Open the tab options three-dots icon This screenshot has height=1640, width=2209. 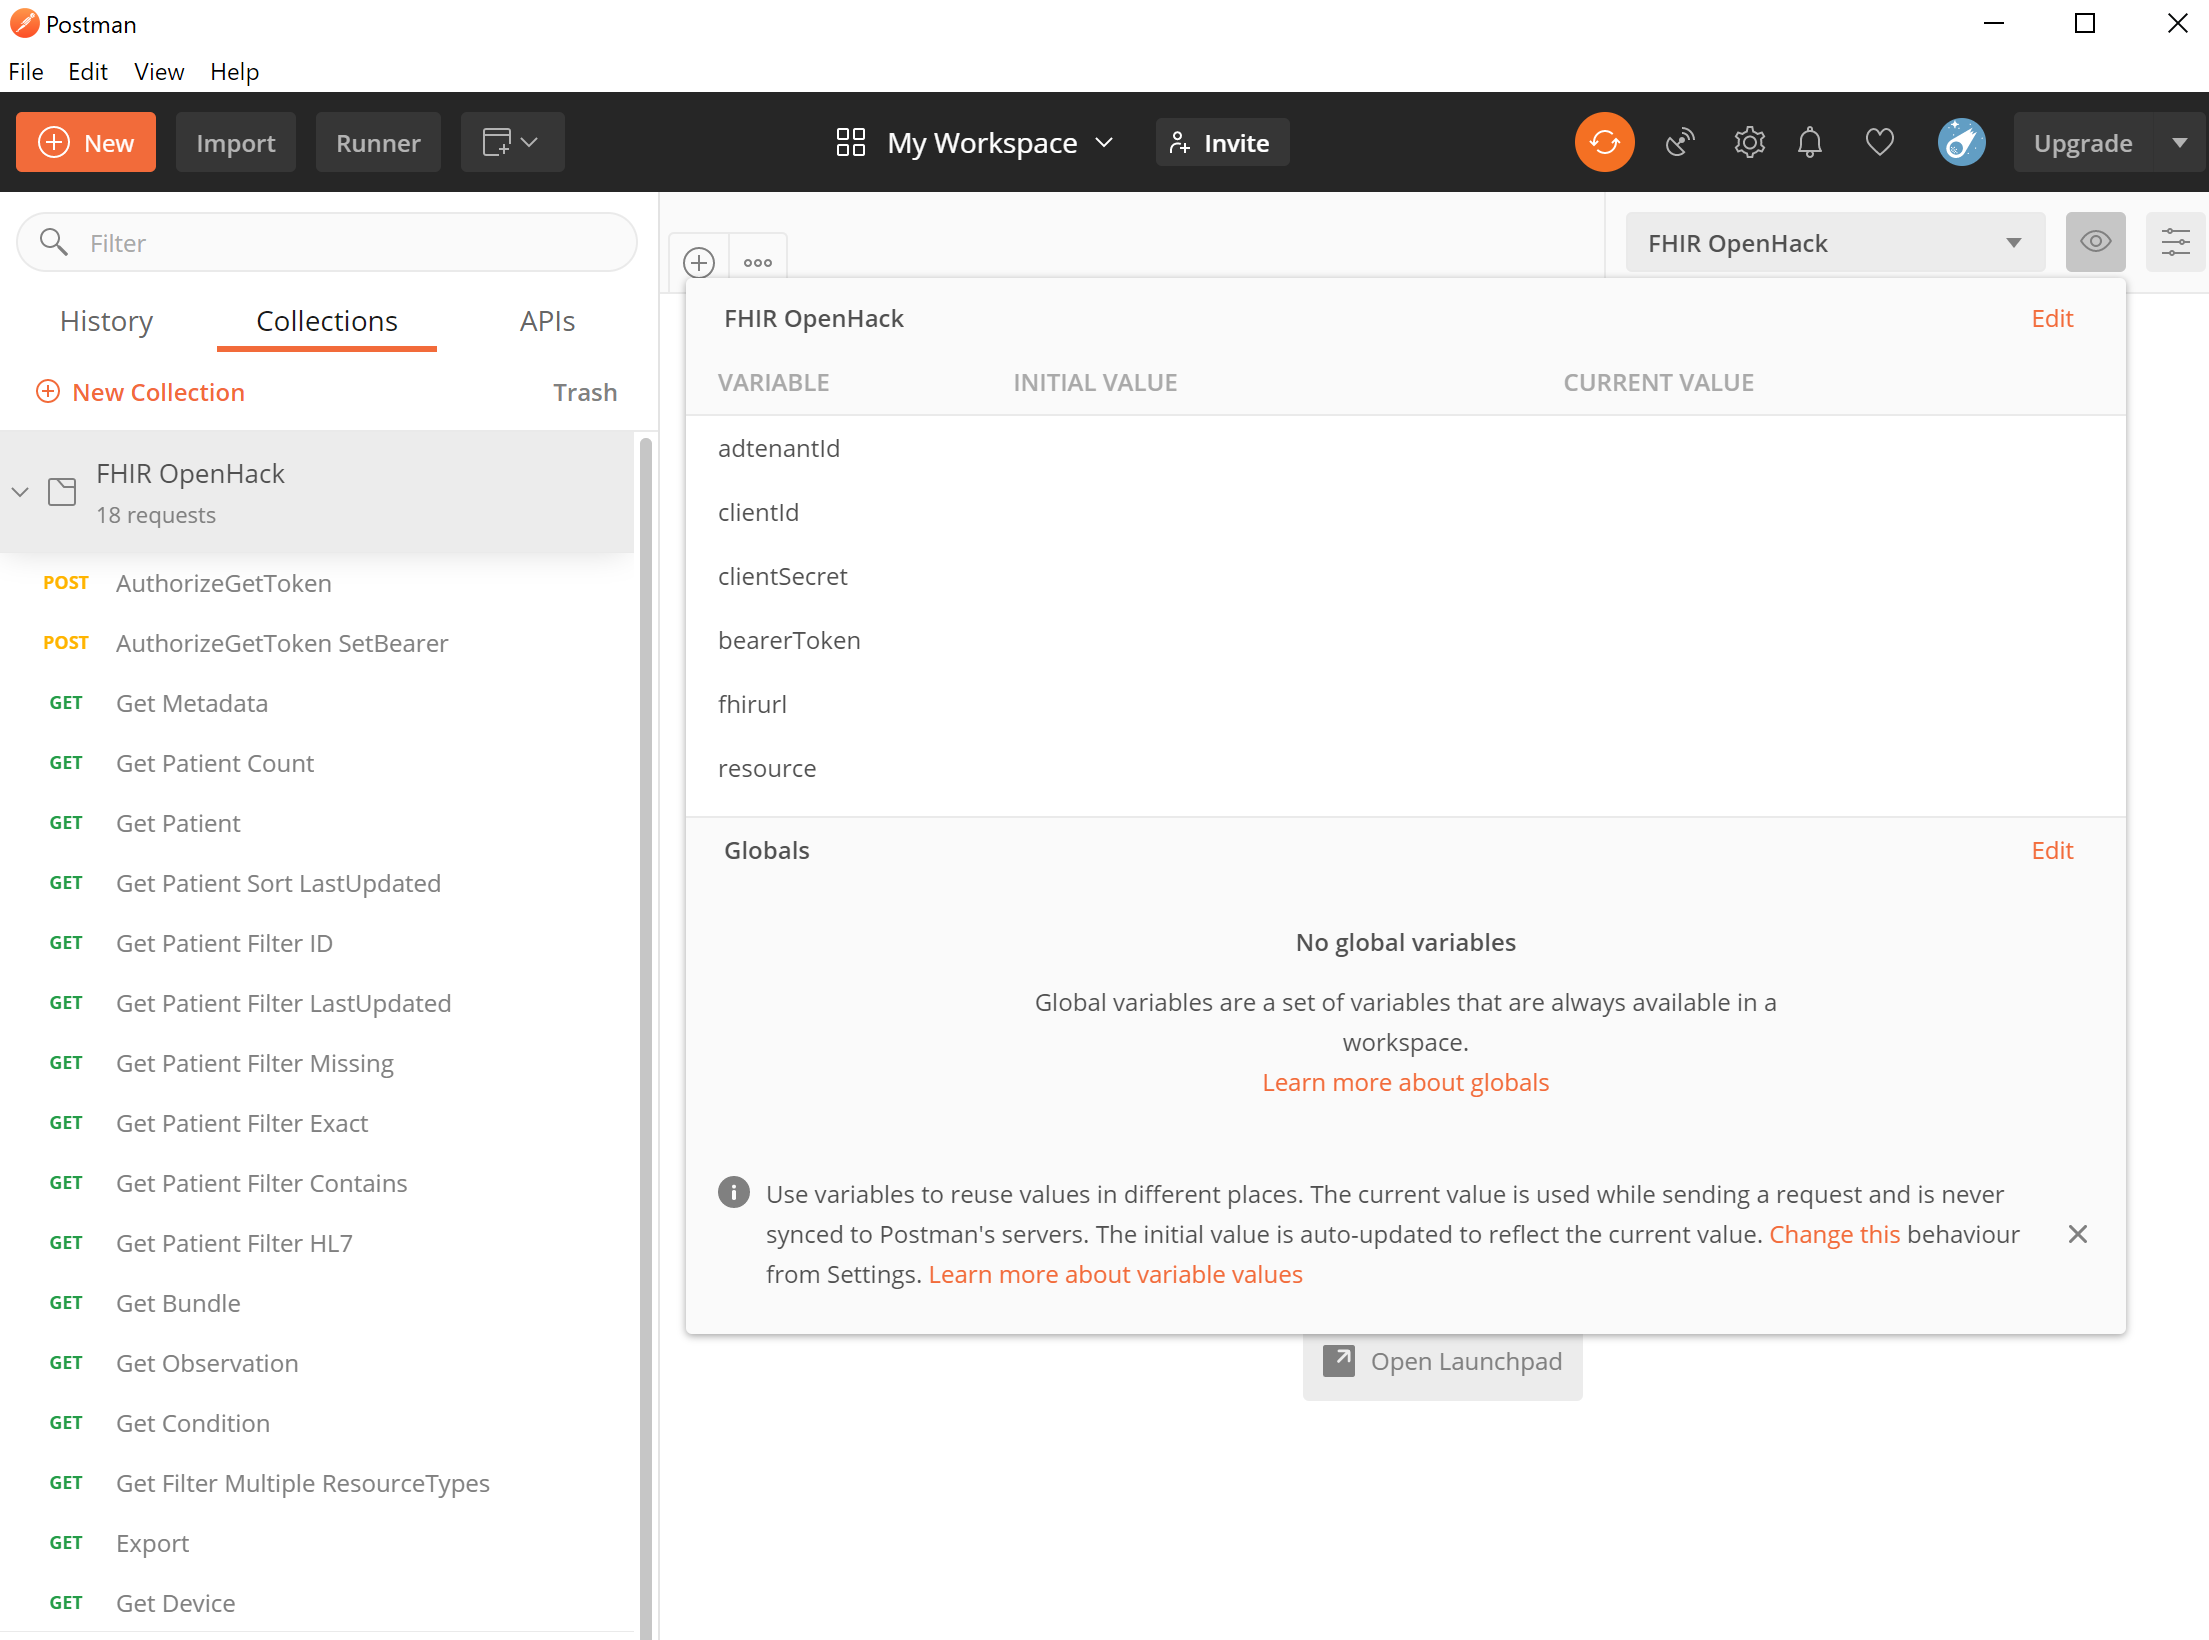click(x=758, y=263)
